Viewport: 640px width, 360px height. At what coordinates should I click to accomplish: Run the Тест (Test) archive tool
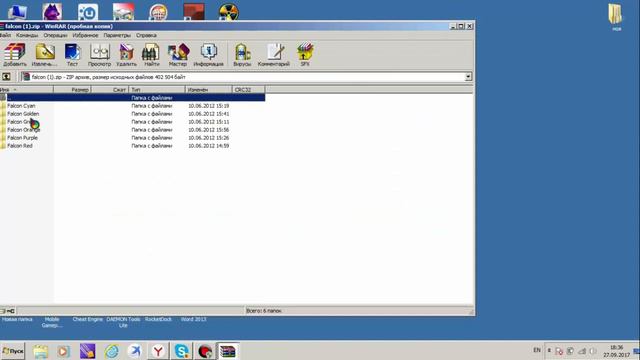point(72,55)
